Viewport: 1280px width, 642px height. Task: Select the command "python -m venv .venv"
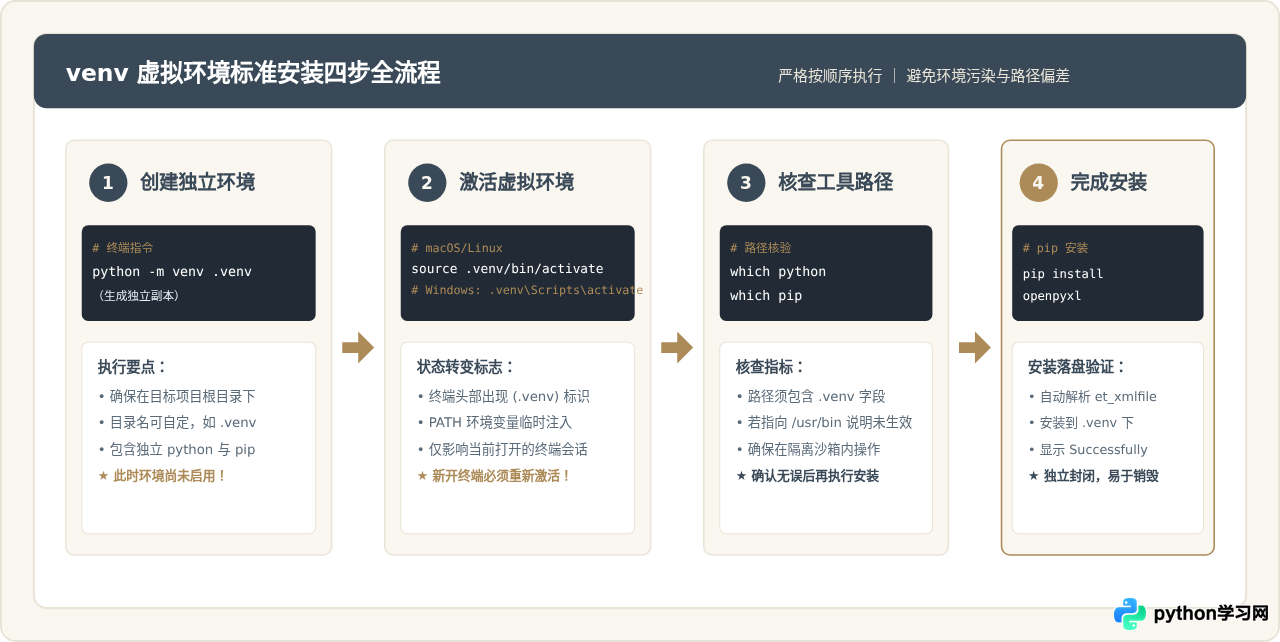172,271
